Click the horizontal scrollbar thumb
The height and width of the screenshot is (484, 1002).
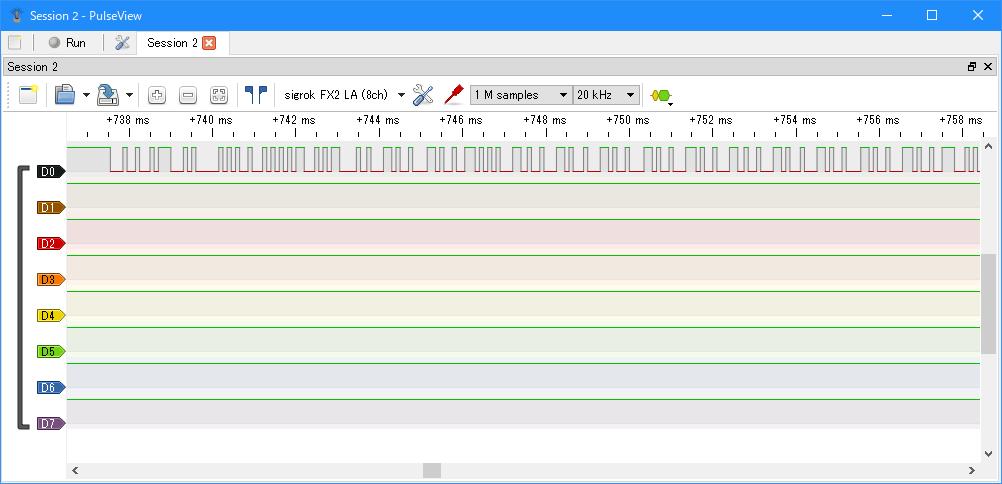point(432,471)
